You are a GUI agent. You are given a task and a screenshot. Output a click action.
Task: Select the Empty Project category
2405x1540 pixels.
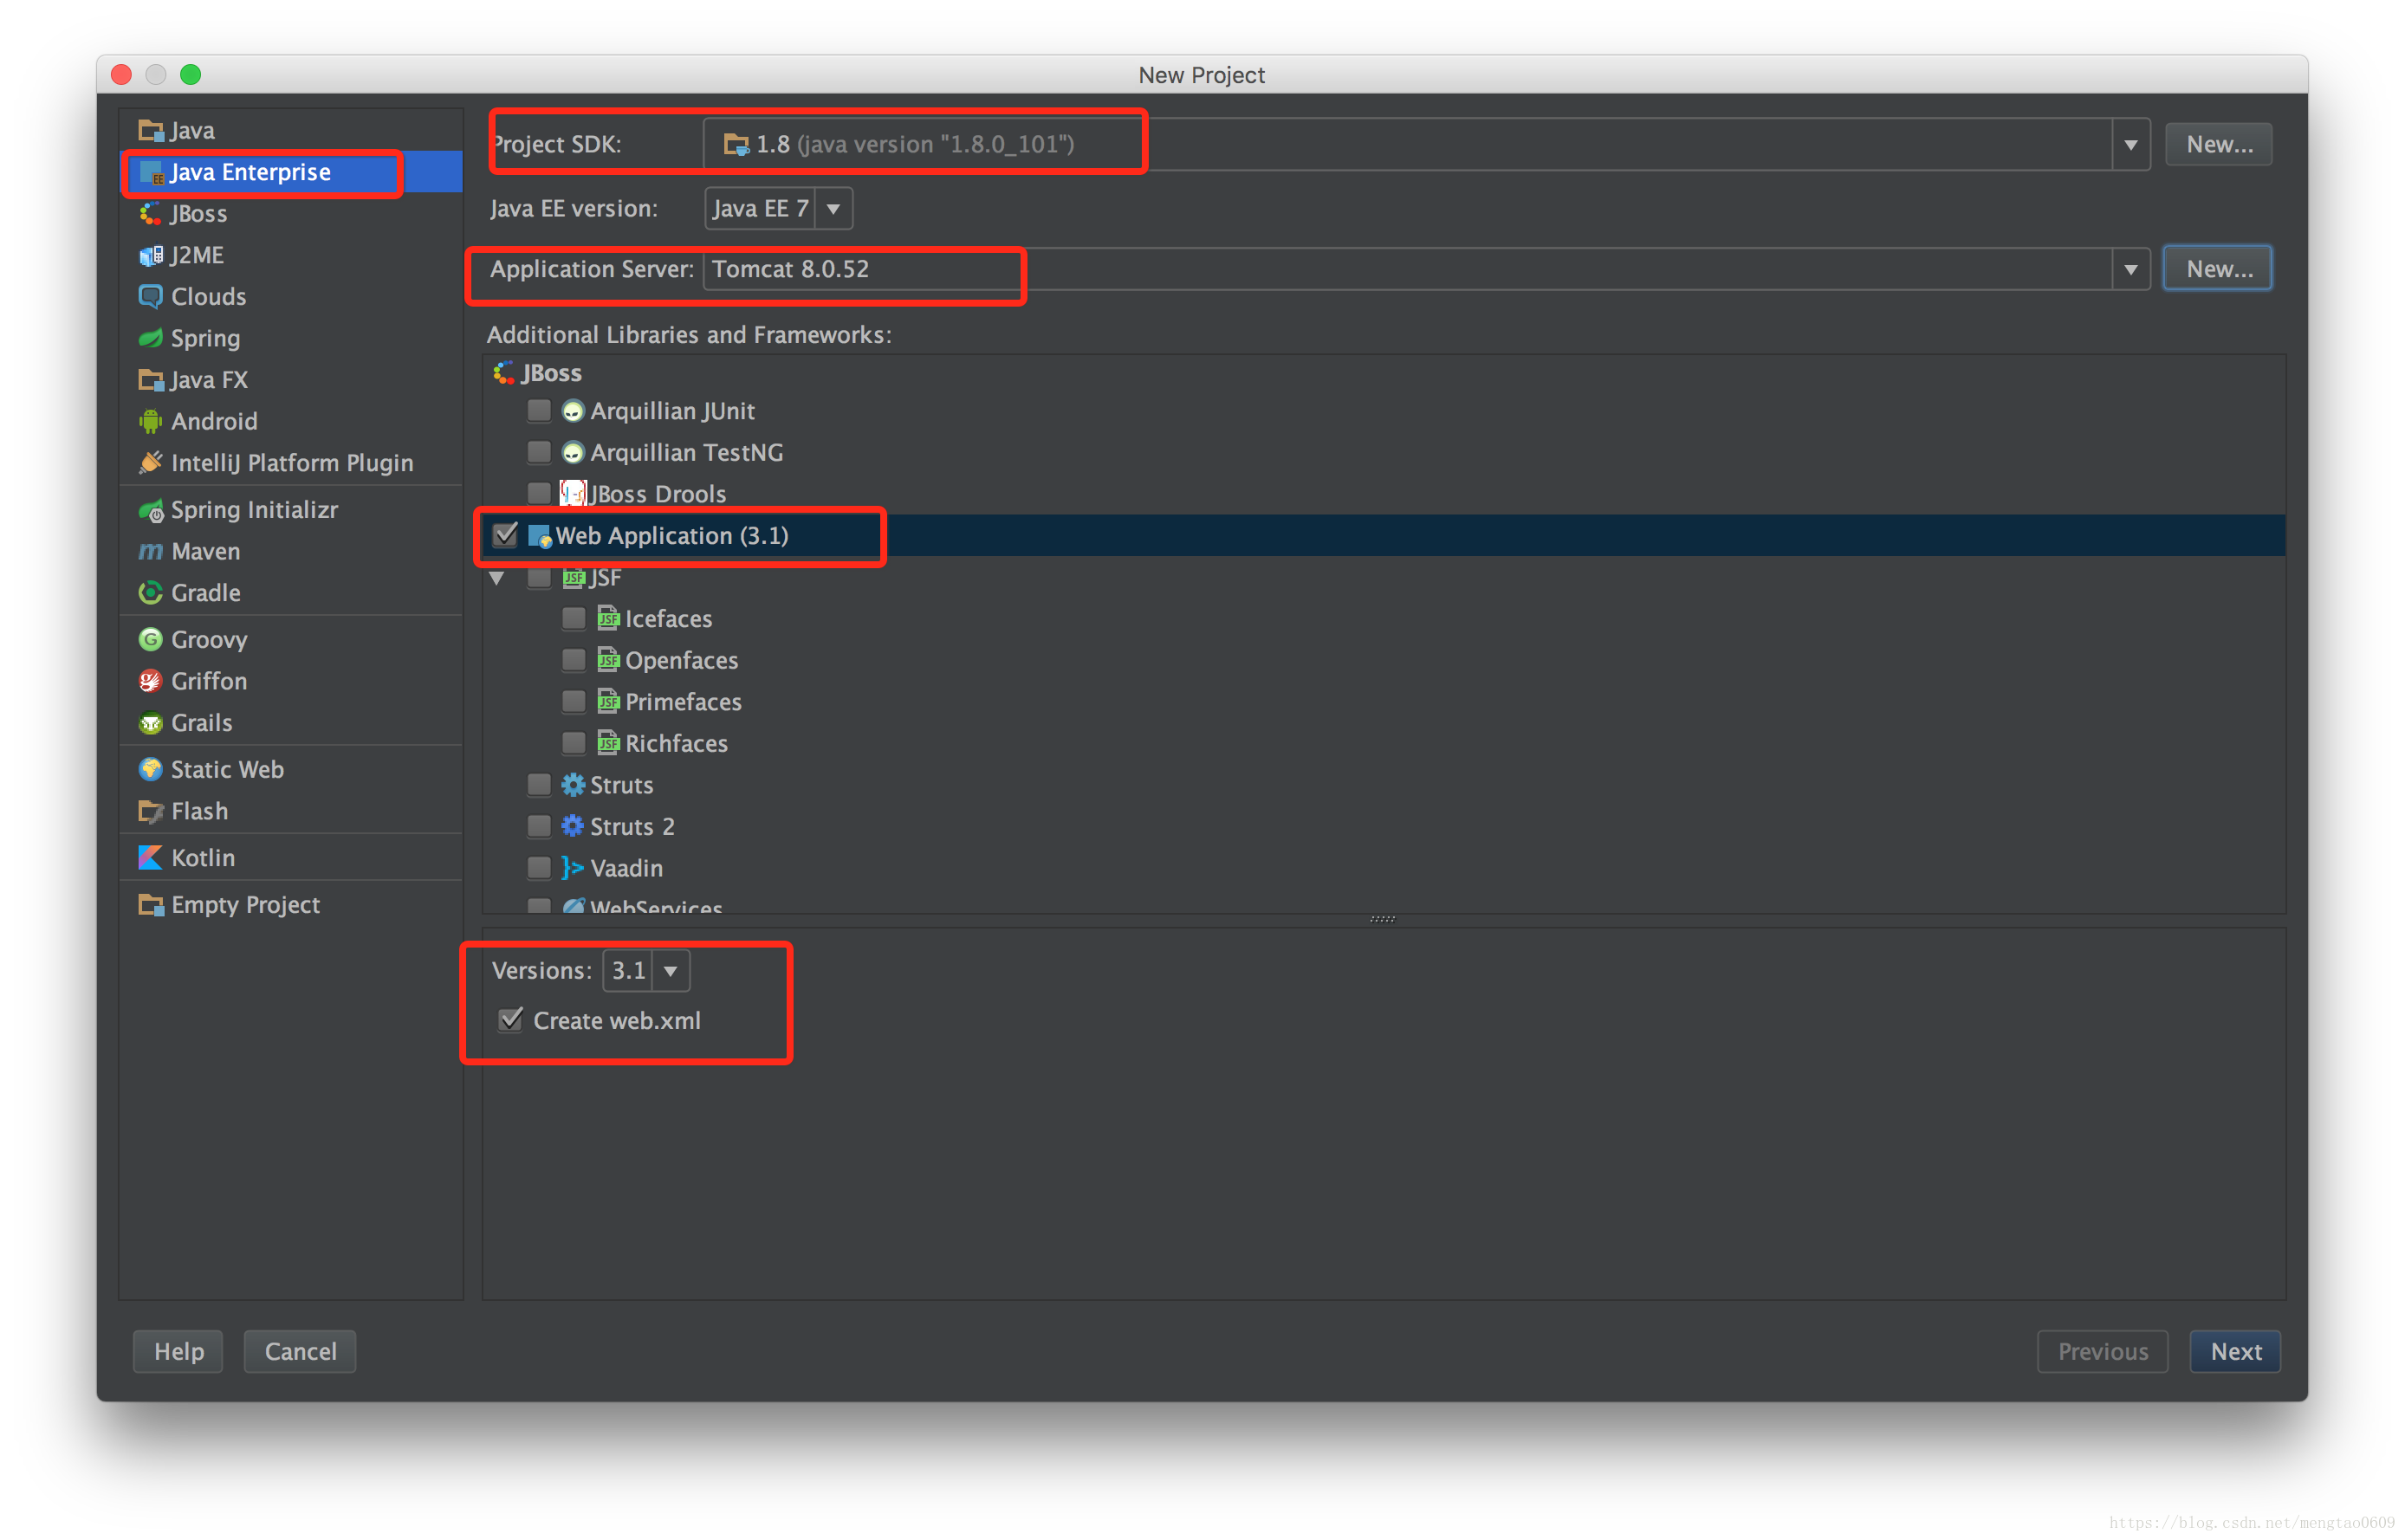(x=291, y=905)
